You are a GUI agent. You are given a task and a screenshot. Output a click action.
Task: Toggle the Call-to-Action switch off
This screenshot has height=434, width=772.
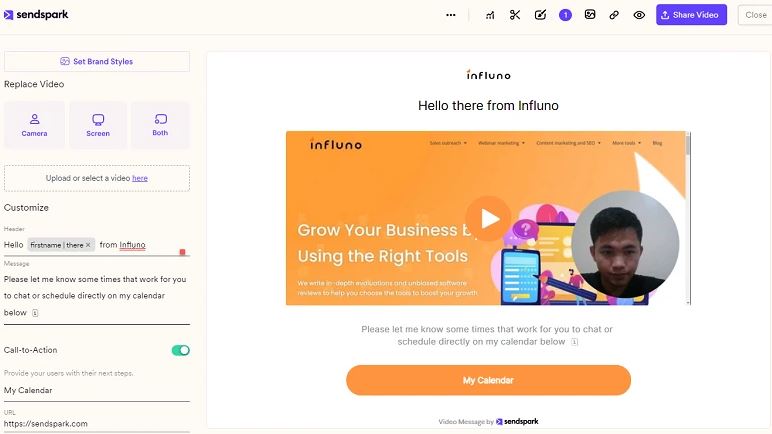pyautogui.click(x=181, y=350)
